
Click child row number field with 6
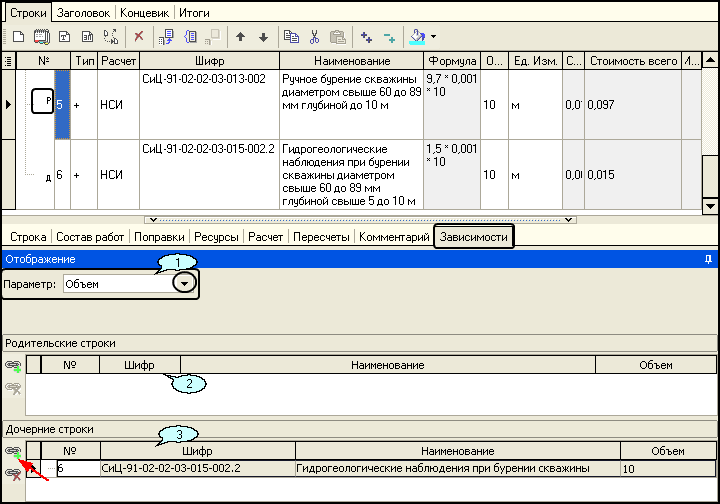click(77, 468)
